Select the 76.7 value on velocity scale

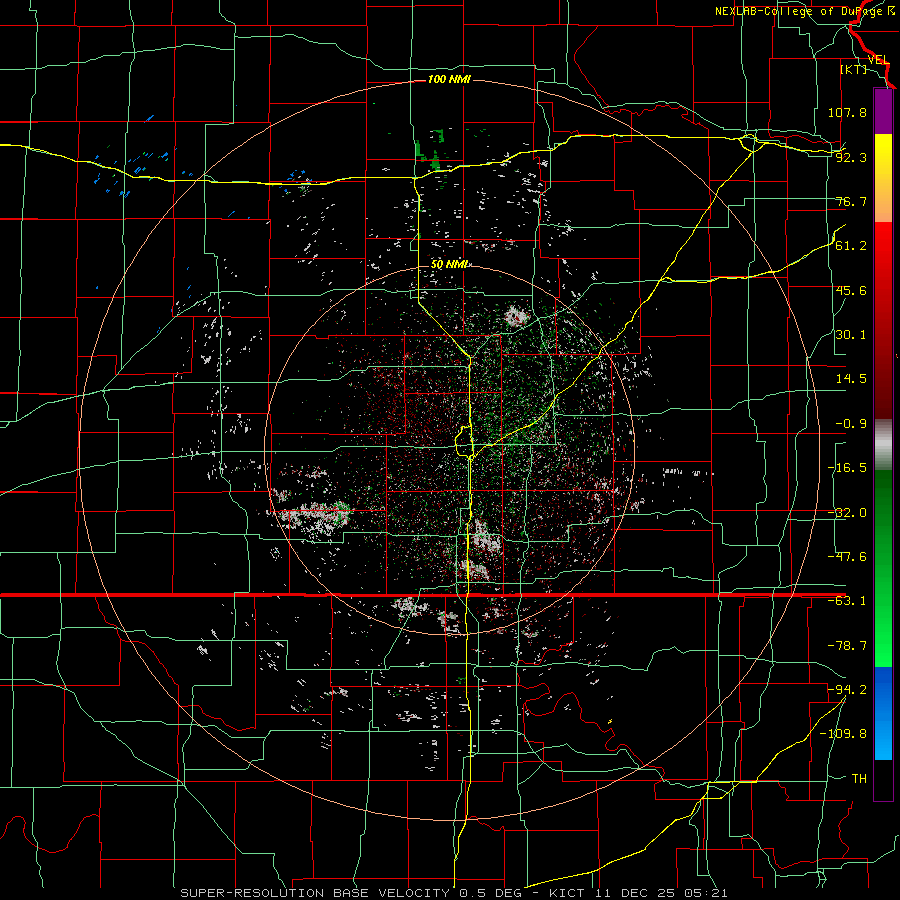click(851, 201)
